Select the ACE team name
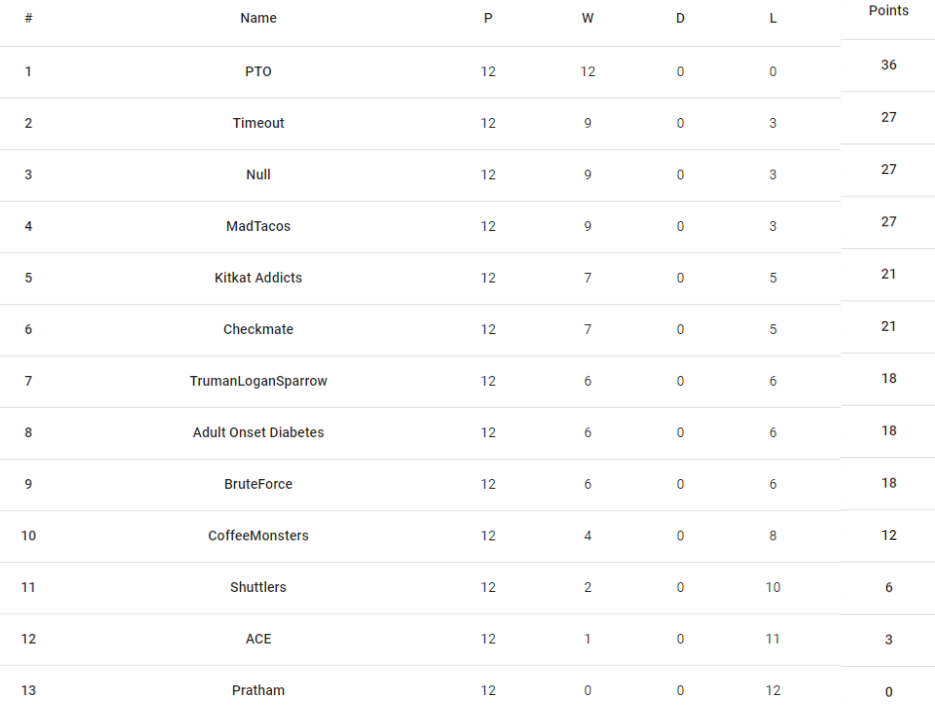This screenshot has width=935, height=714. (x=258, y=639)
